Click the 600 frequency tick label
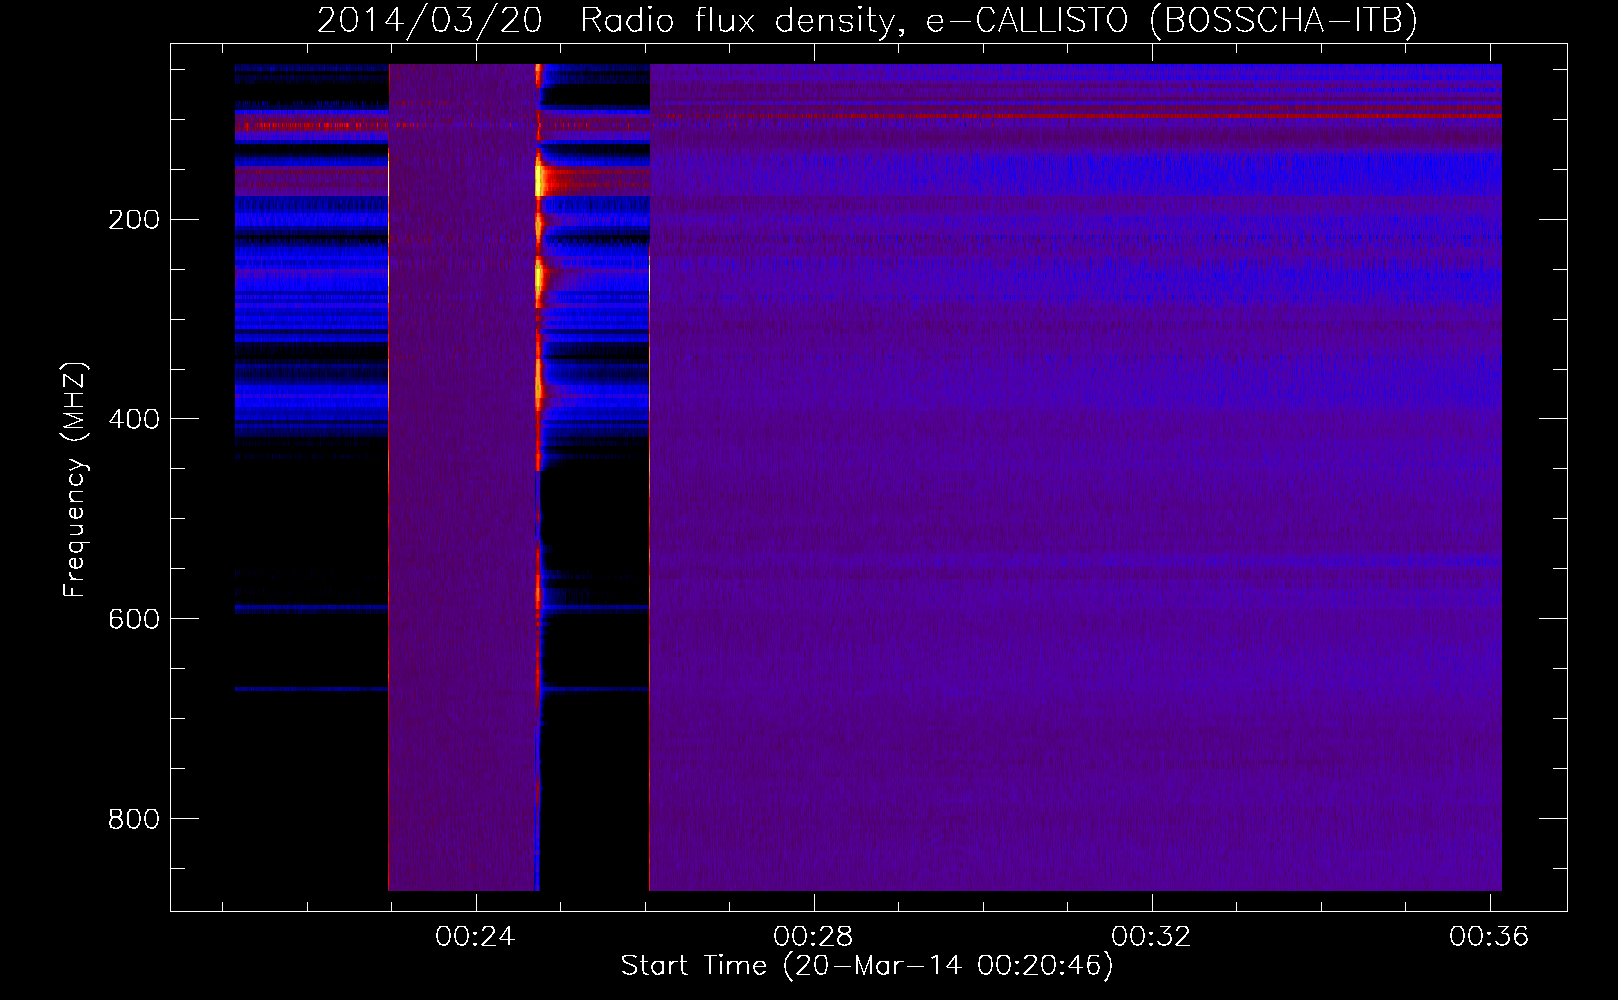Viewport: 1618px width, 1000px height. (x=134, y=619)
